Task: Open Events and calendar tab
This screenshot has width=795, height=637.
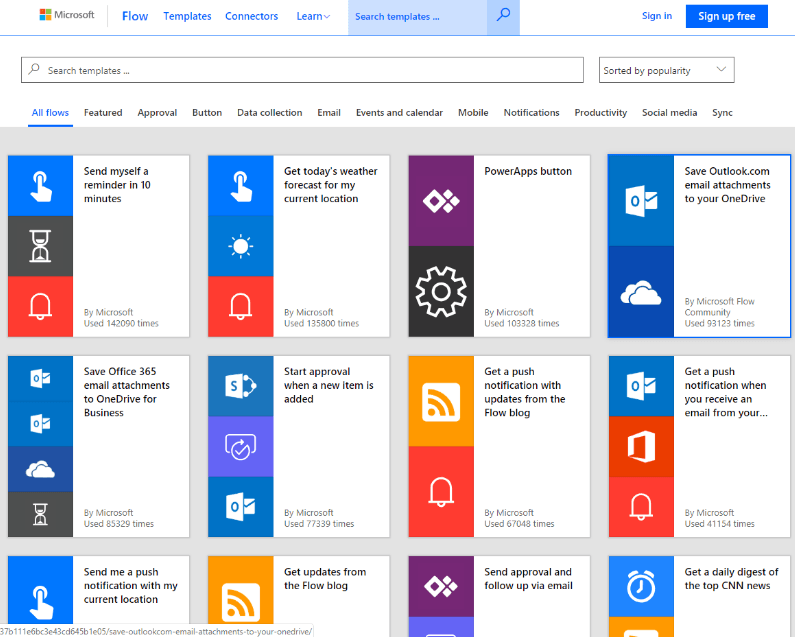Action: (399, 113)
